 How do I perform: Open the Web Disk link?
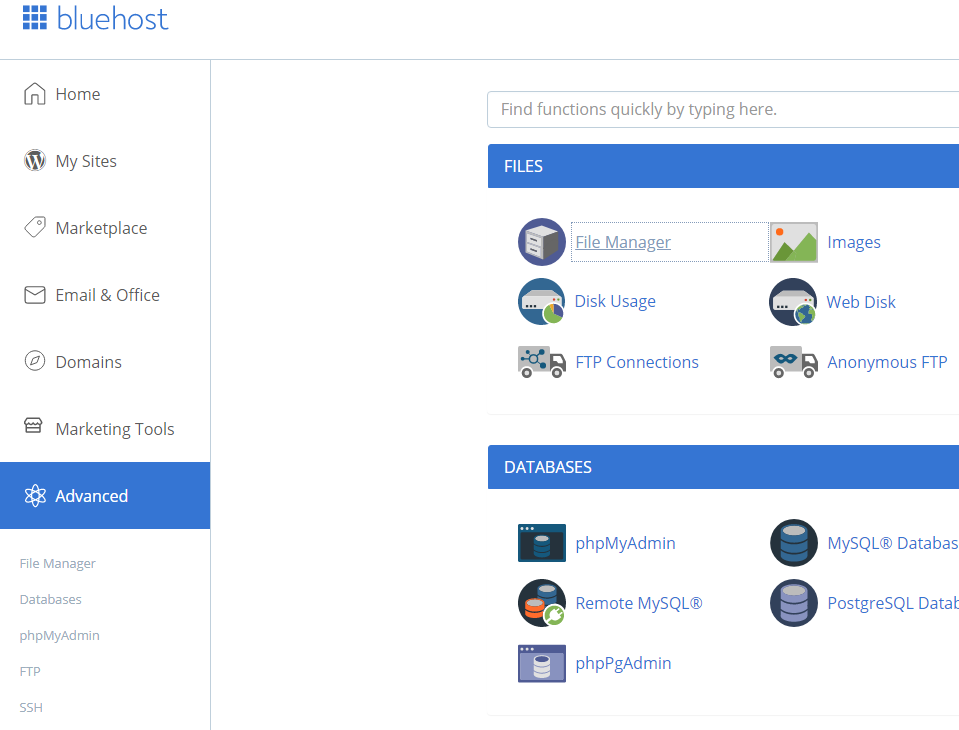point(861,302)
